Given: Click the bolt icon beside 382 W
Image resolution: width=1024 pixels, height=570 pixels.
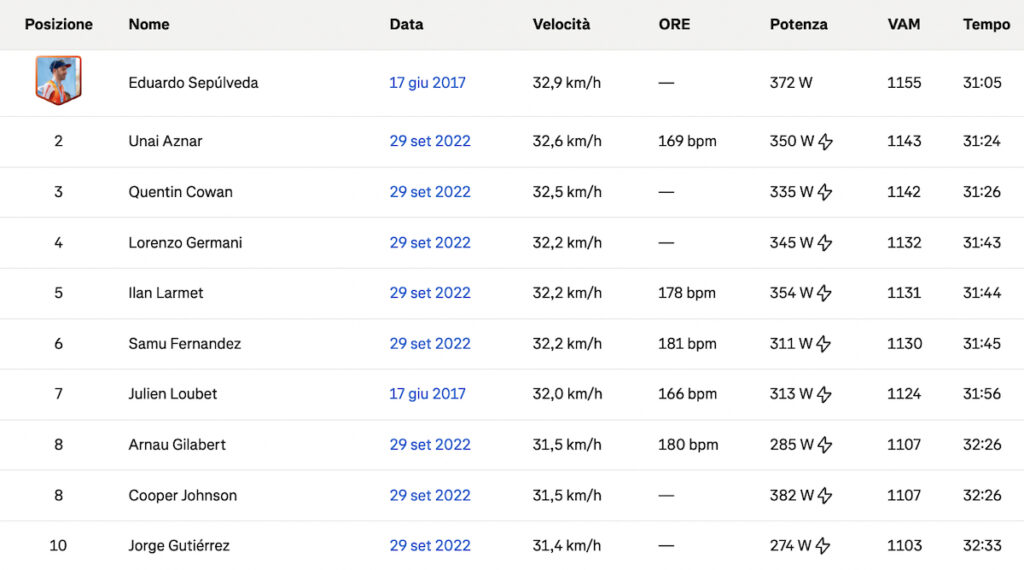Looking at the screenshot, I should tap(825, 496).
